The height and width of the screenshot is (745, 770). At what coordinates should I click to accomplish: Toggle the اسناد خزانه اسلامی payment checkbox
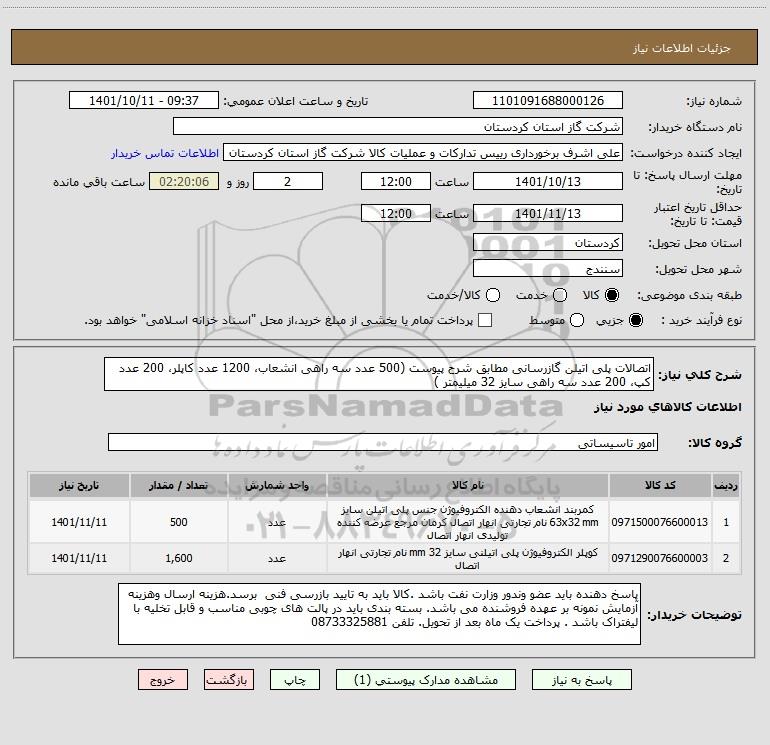click(485, 320)
